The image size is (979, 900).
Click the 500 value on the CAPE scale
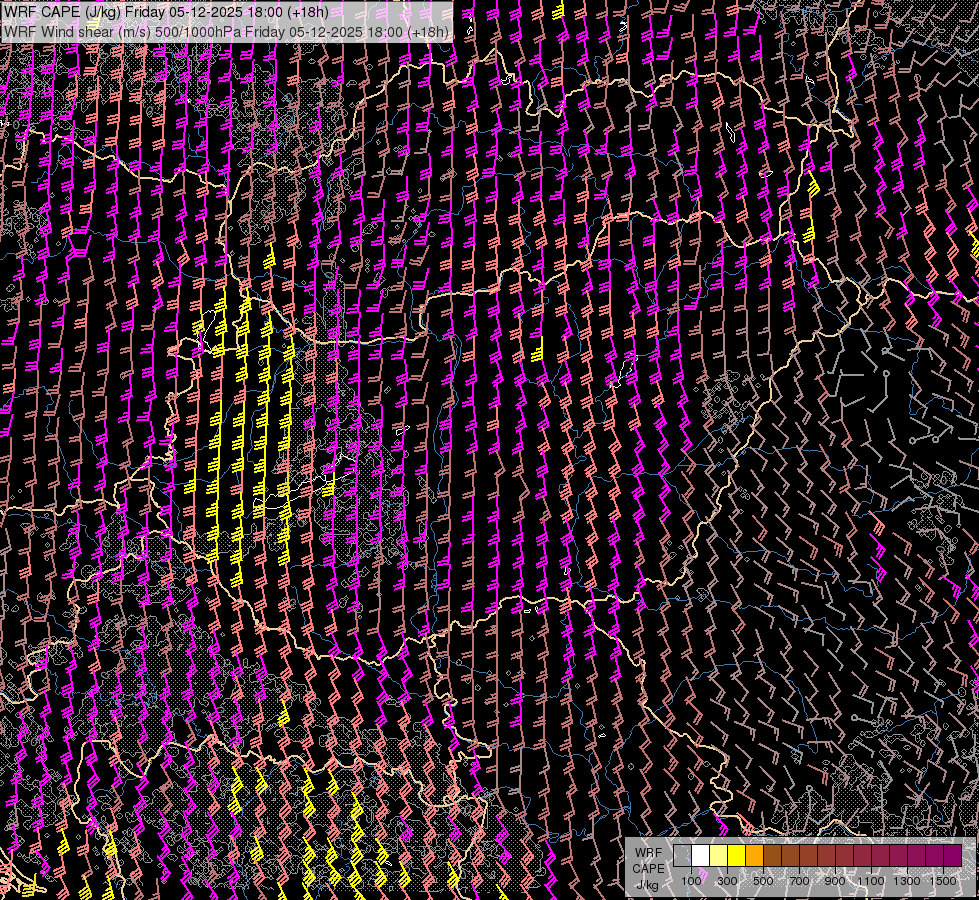click(763, 881)
